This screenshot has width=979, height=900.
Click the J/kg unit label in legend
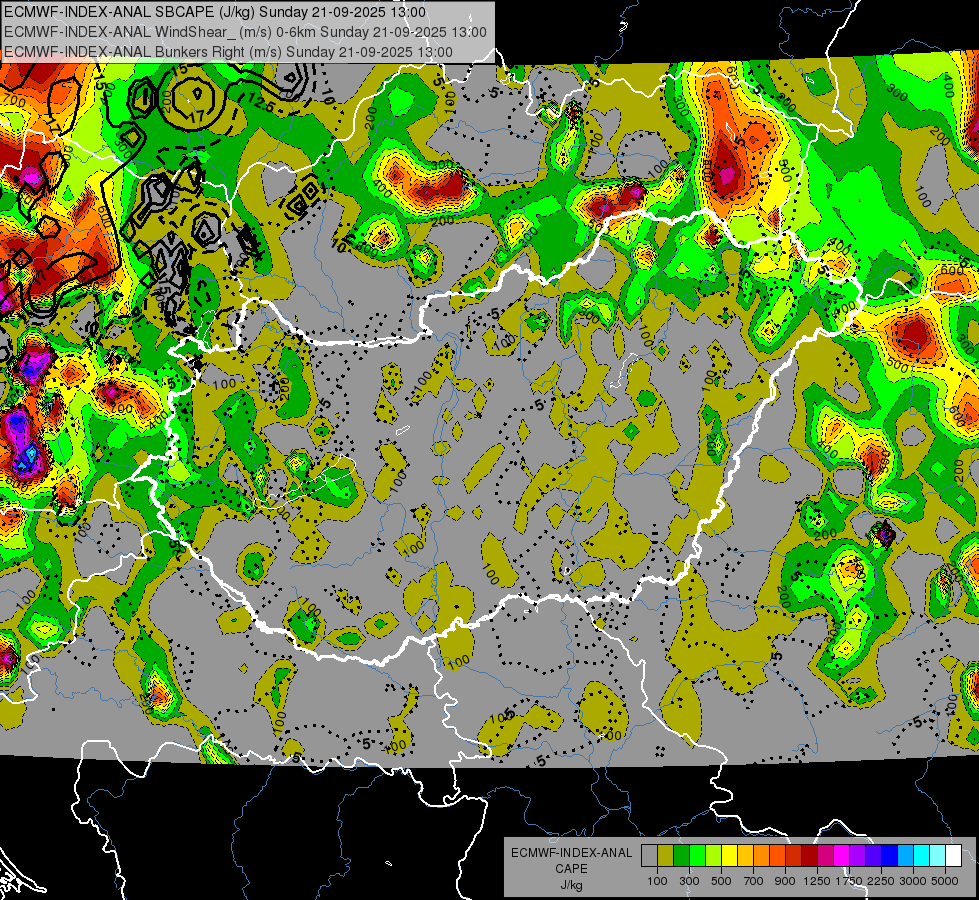(571, 885)
